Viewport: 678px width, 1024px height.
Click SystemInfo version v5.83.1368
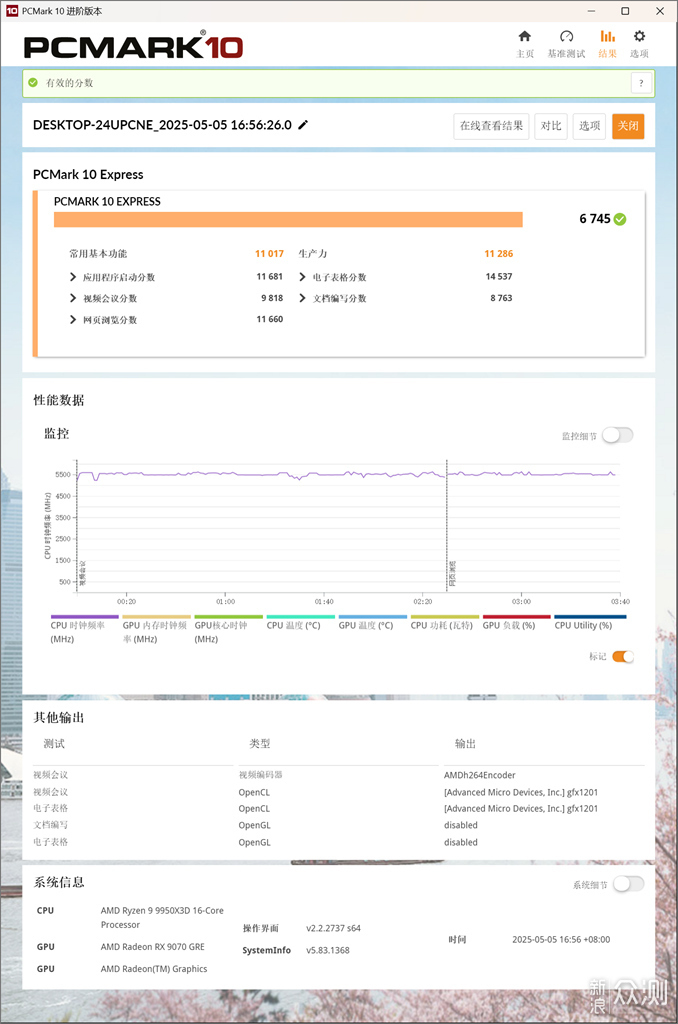tap(327, 950)
